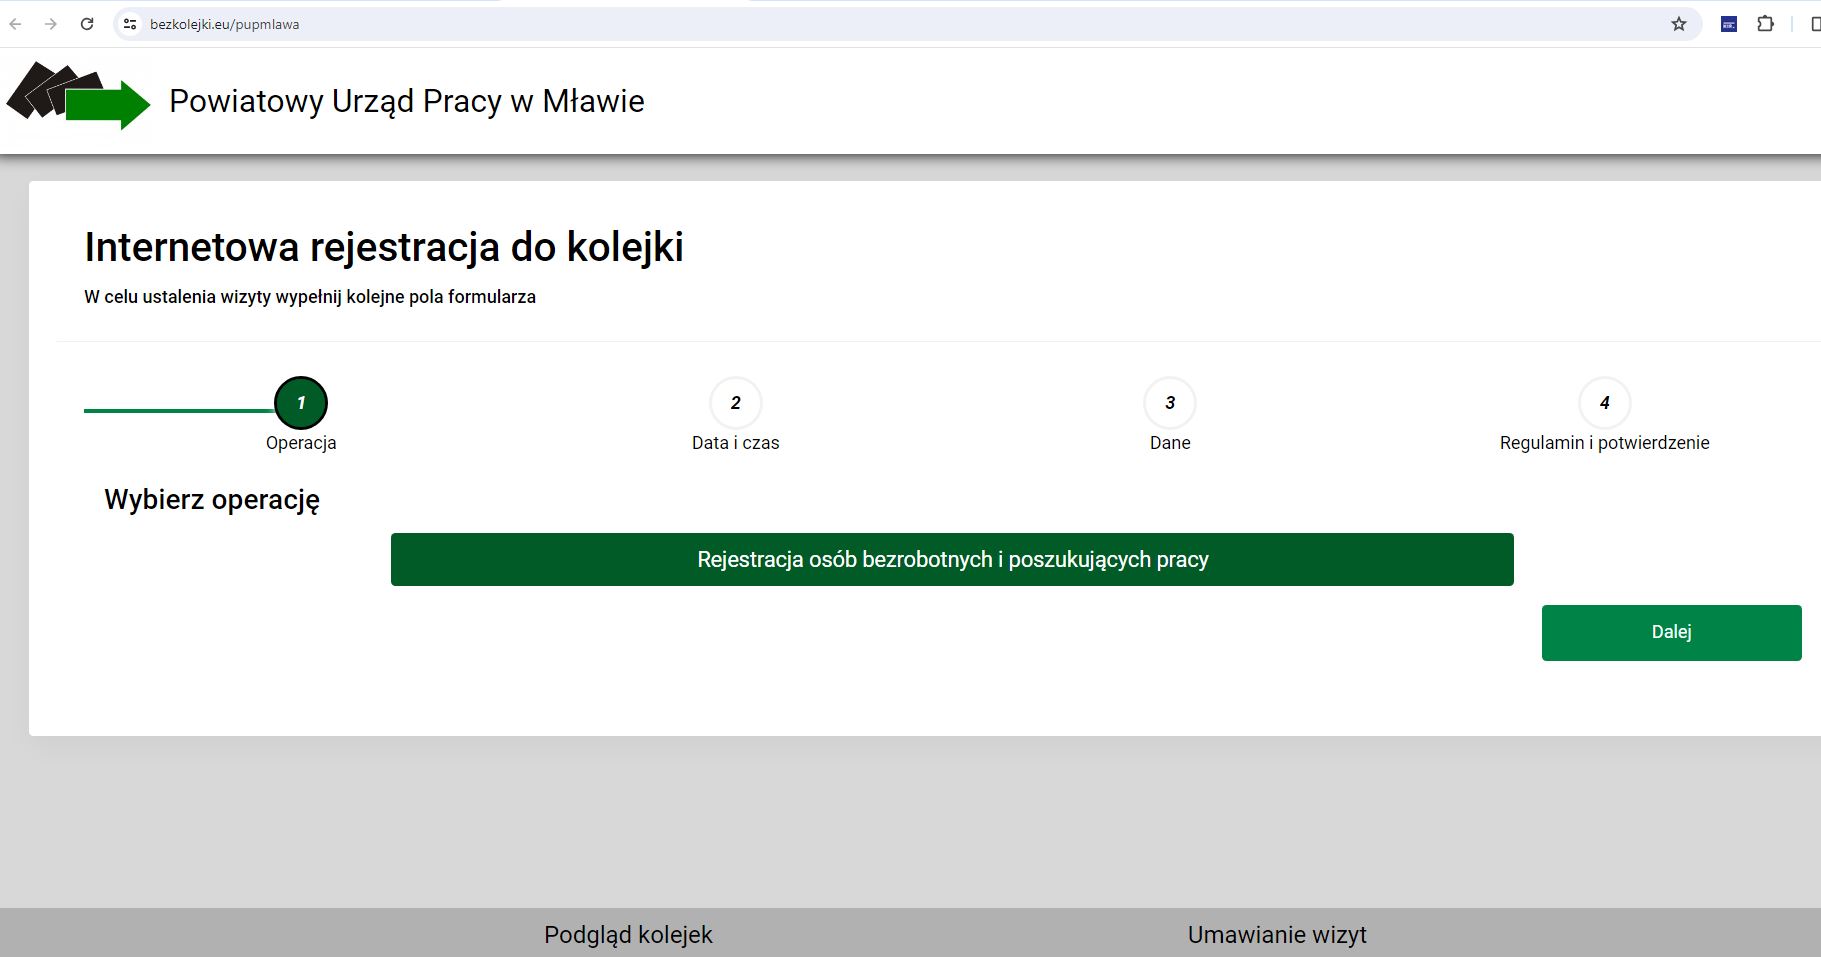The width and height of the screenshot is (1821, 957).
Task: Open the Extensions puzzle-piece icon
Action: click(1766, 24)
